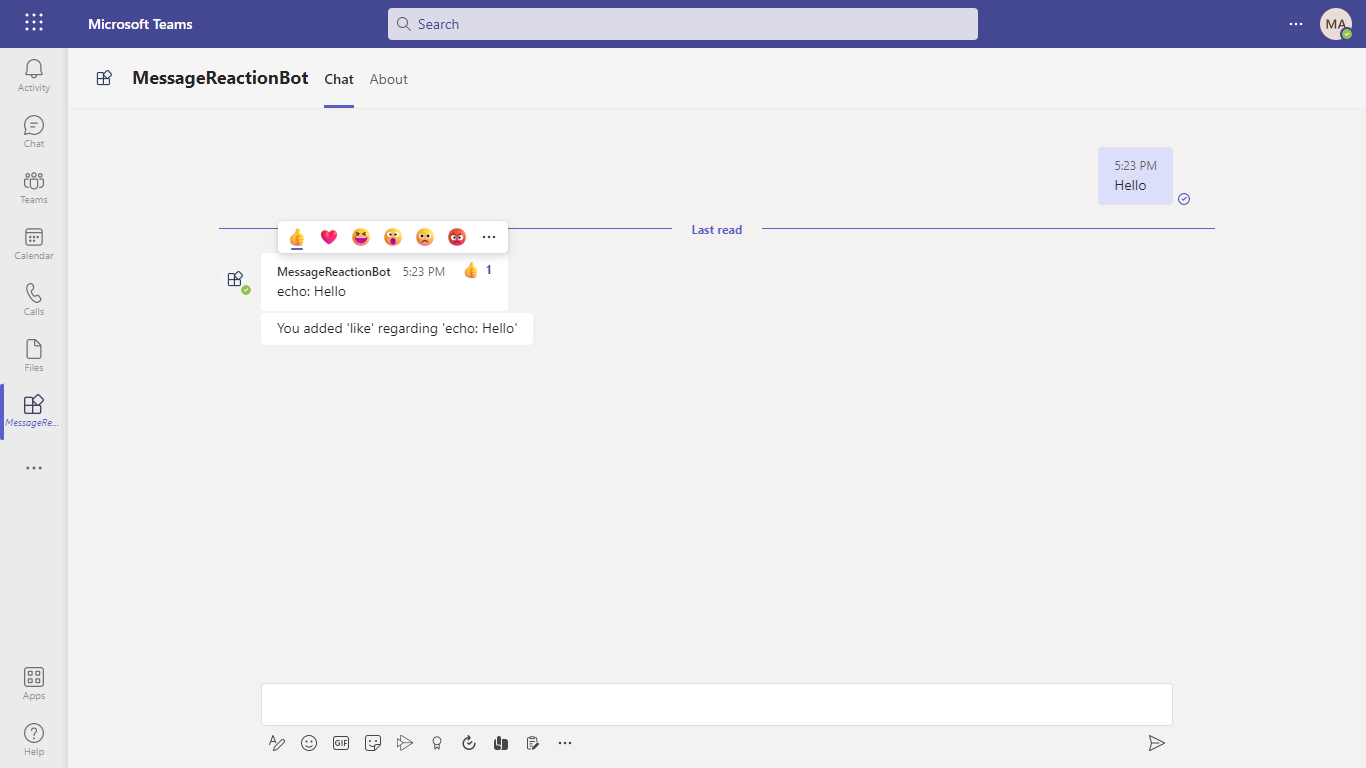Show more apps ellipsis in the sidebar
The image size is (1366, 768).
click(x=34, y=468)
